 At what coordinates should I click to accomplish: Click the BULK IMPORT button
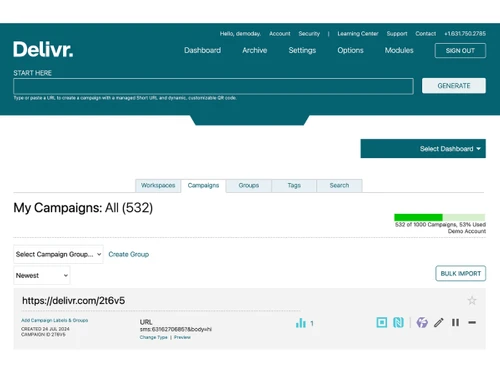(x=460, y=274)
